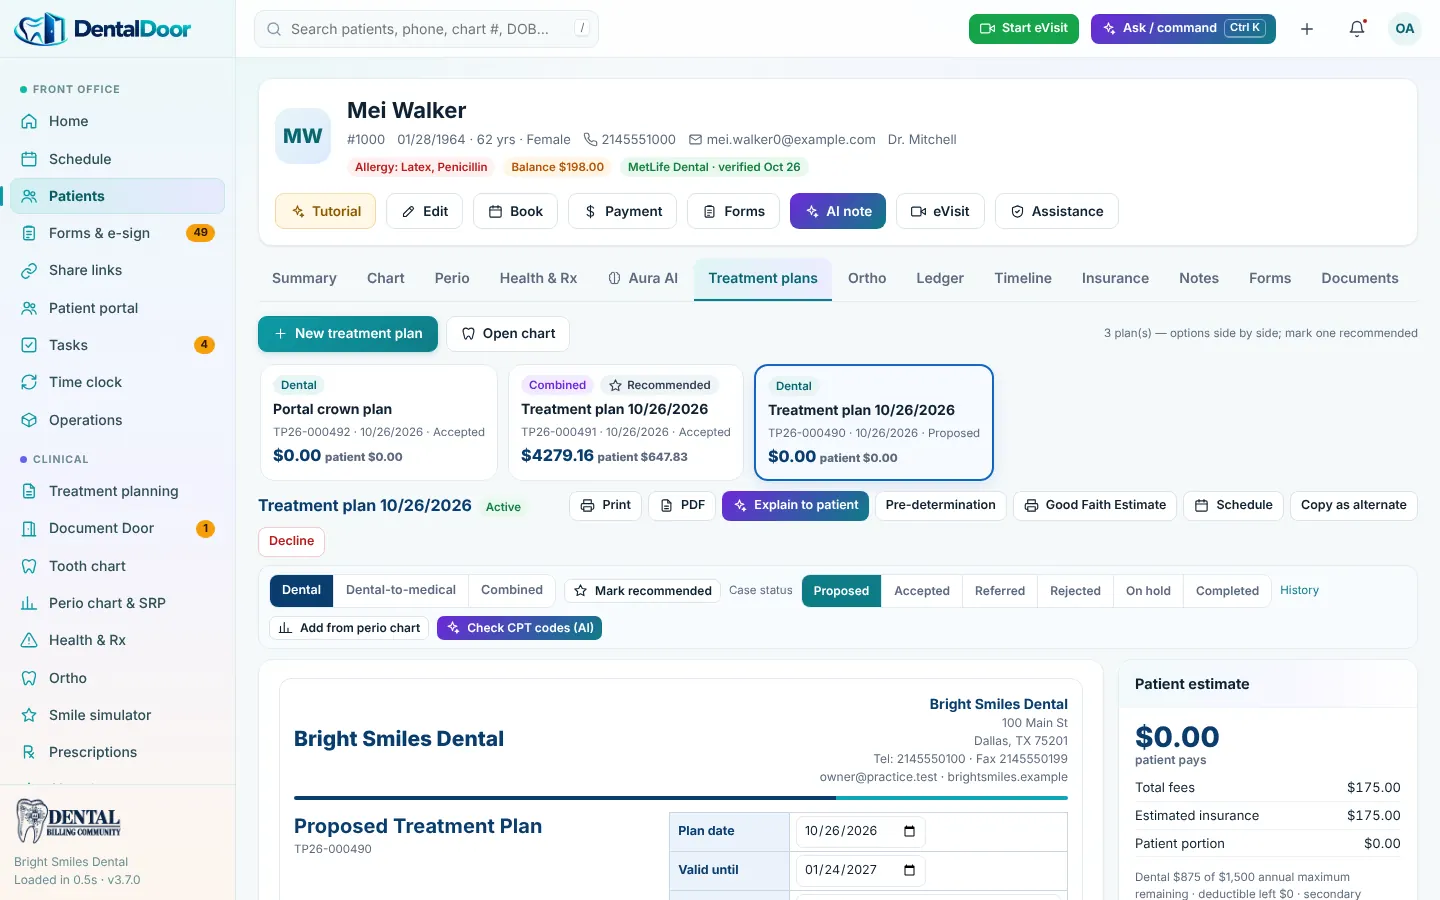Open Time clock in sidebar

coord(117,382)
